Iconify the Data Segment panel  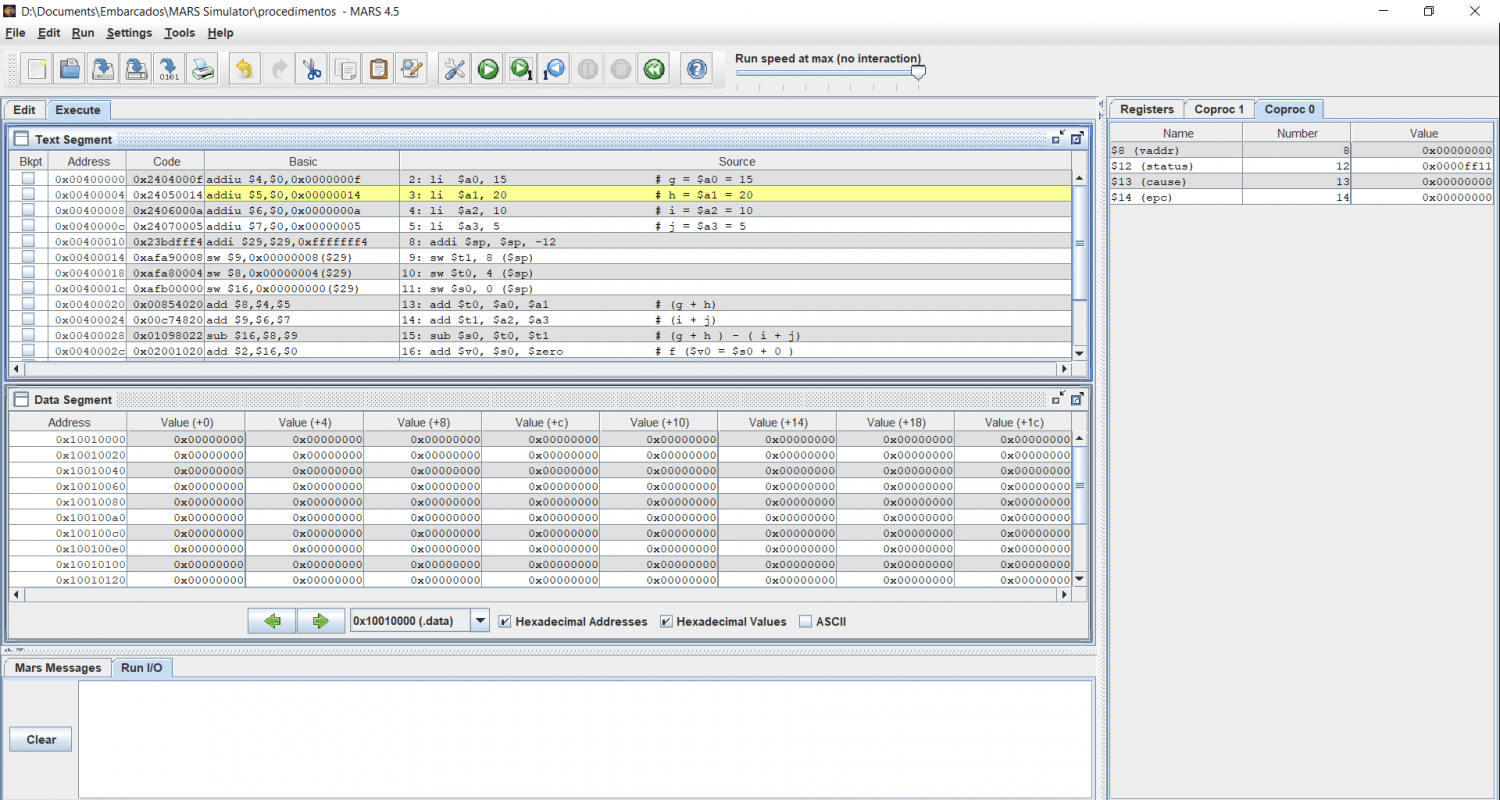[x=1058, y=399]
